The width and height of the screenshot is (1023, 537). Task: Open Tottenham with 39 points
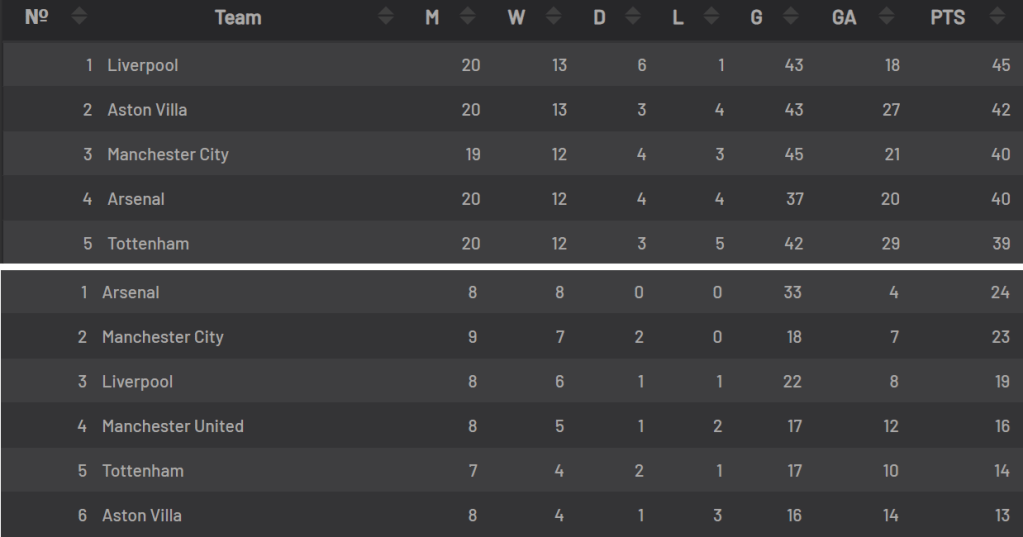[x=148, y=244]
